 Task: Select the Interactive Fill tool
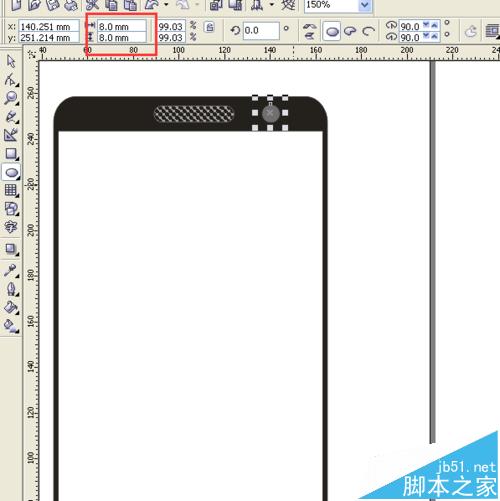click(11, 326)
